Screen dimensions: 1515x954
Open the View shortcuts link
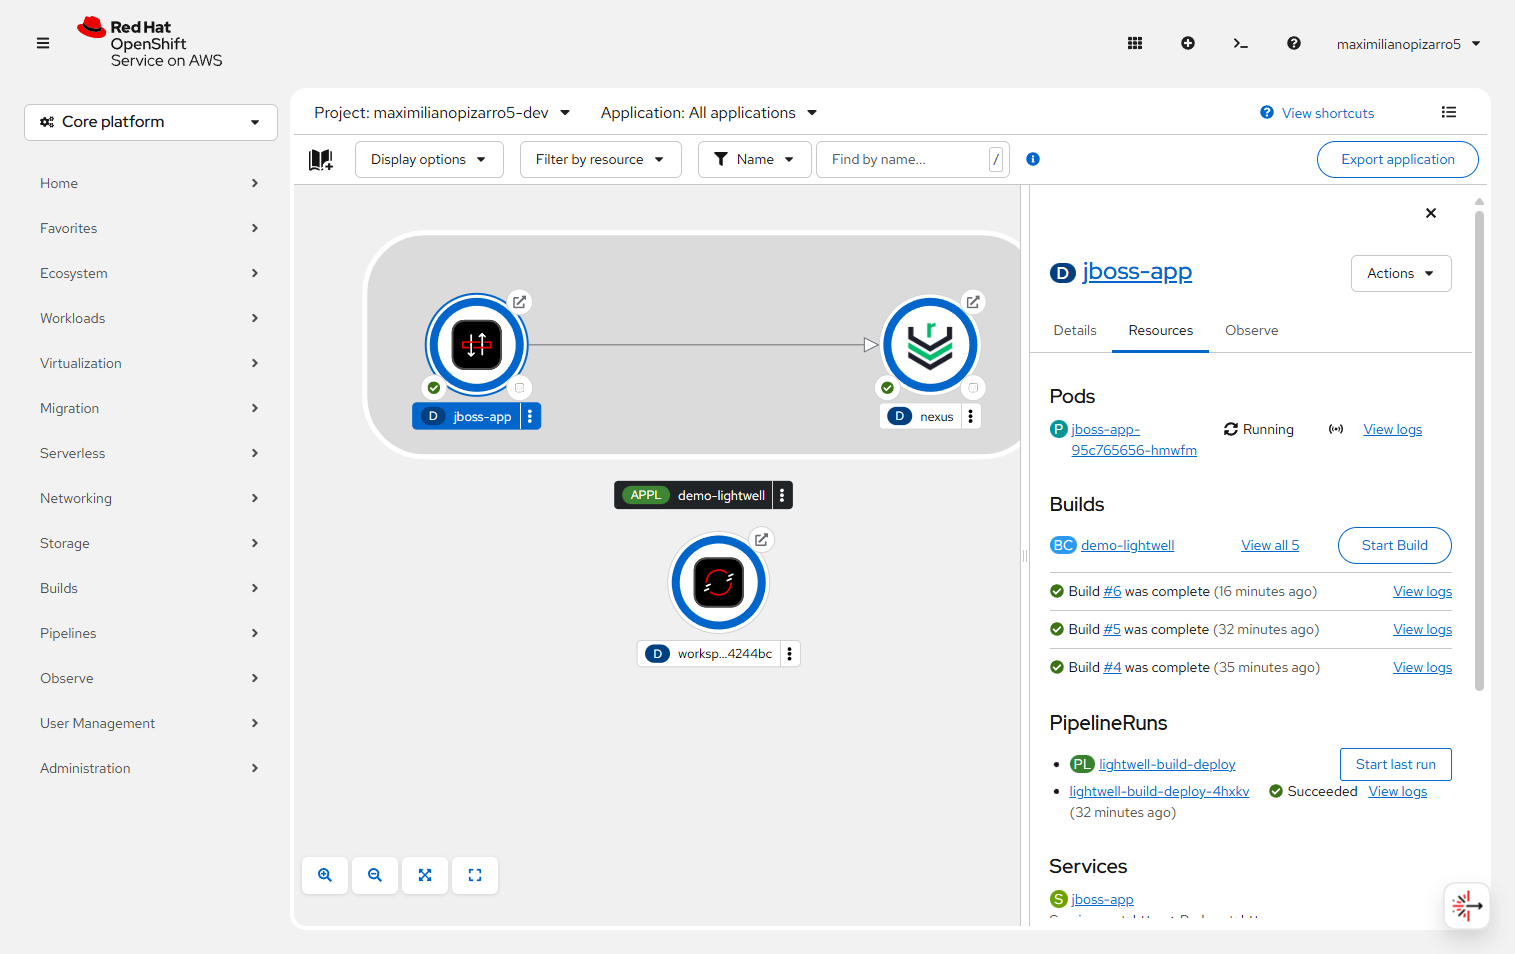[1317, 113]
